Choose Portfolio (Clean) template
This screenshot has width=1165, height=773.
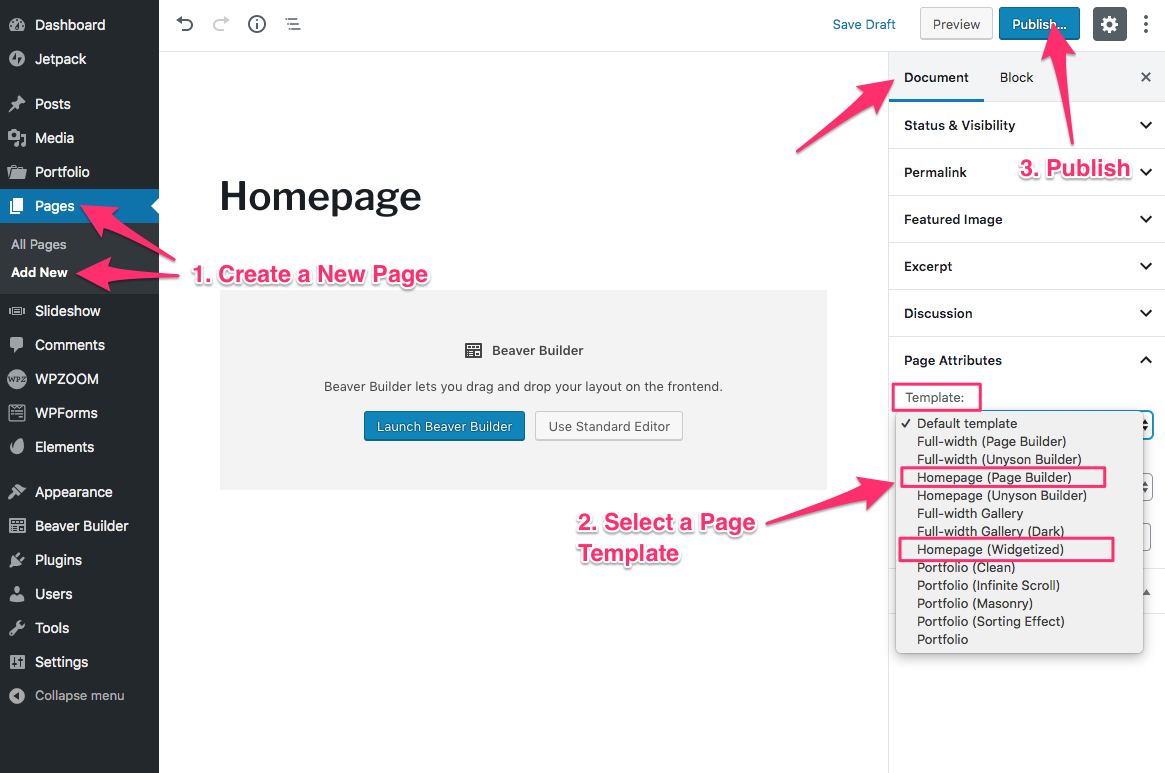1019,567
